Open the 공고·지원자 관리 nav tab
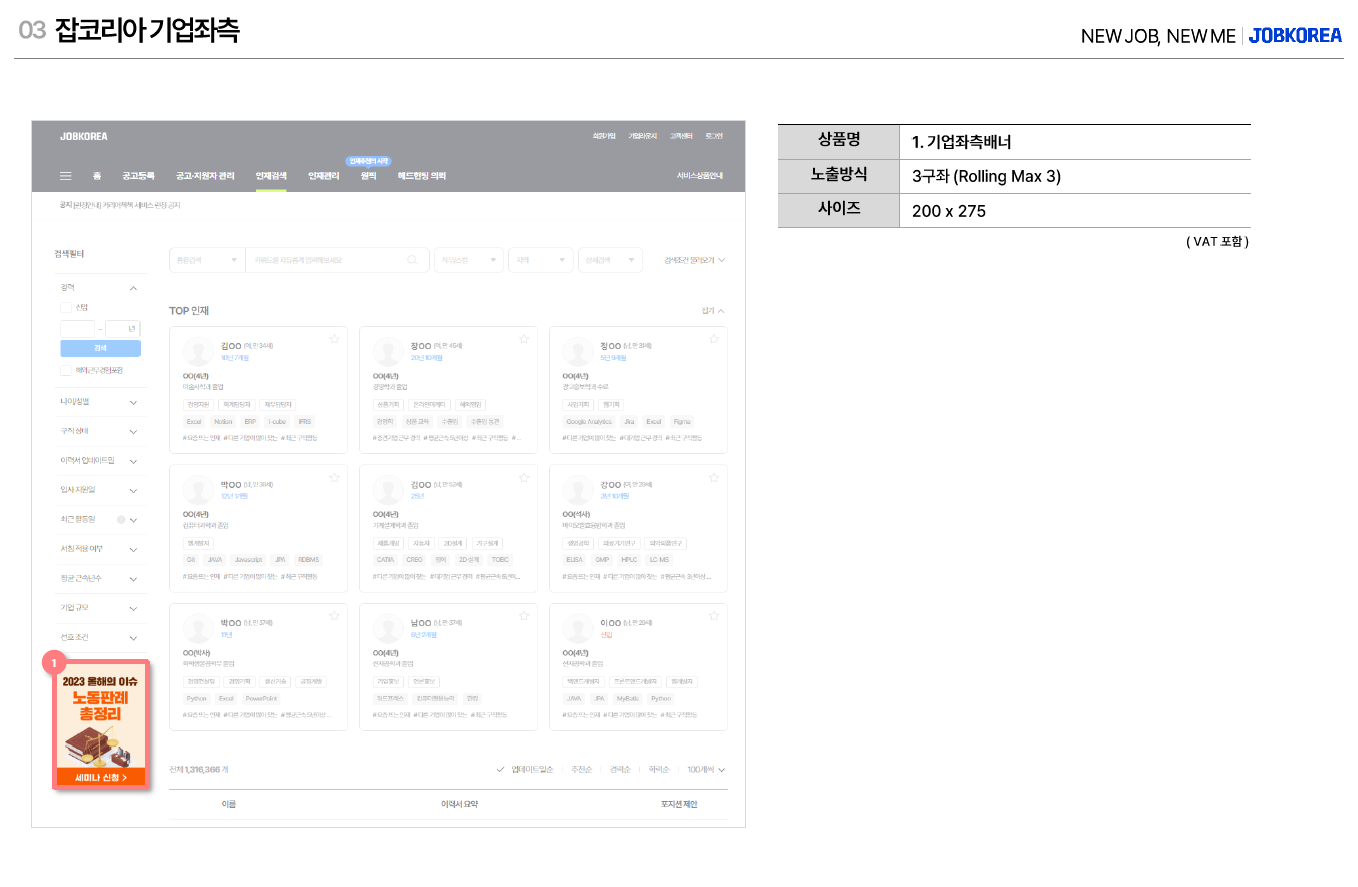1358x887 pixels. point(205,176)
